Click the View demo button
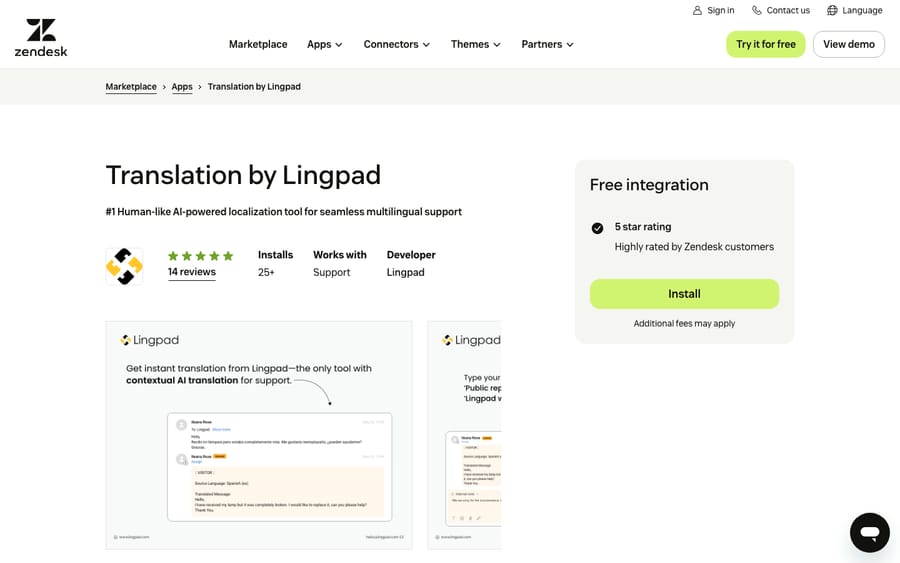Screen dimensions: 900x563 [848, 44]
